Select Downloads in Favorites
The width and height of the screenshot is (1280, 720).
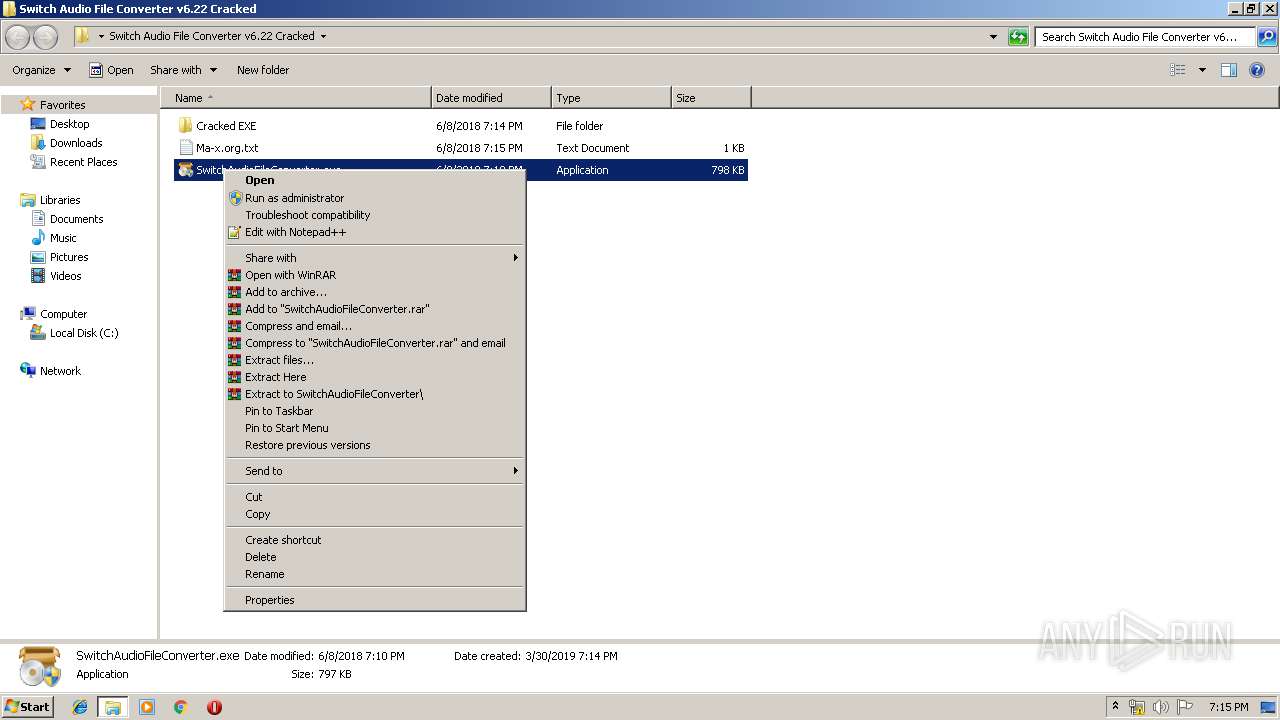76,143
